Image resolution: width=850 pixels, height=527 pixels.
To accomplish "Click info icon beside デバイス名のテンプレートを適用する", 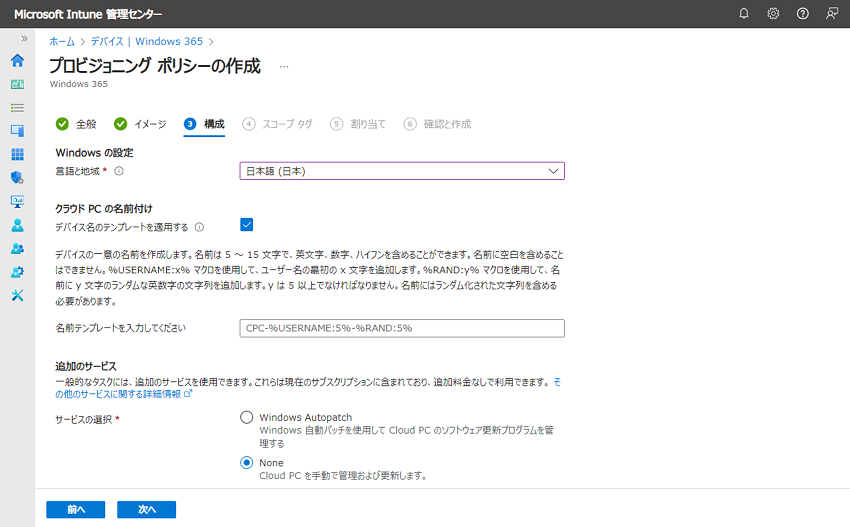I will [x=199, y=227].
